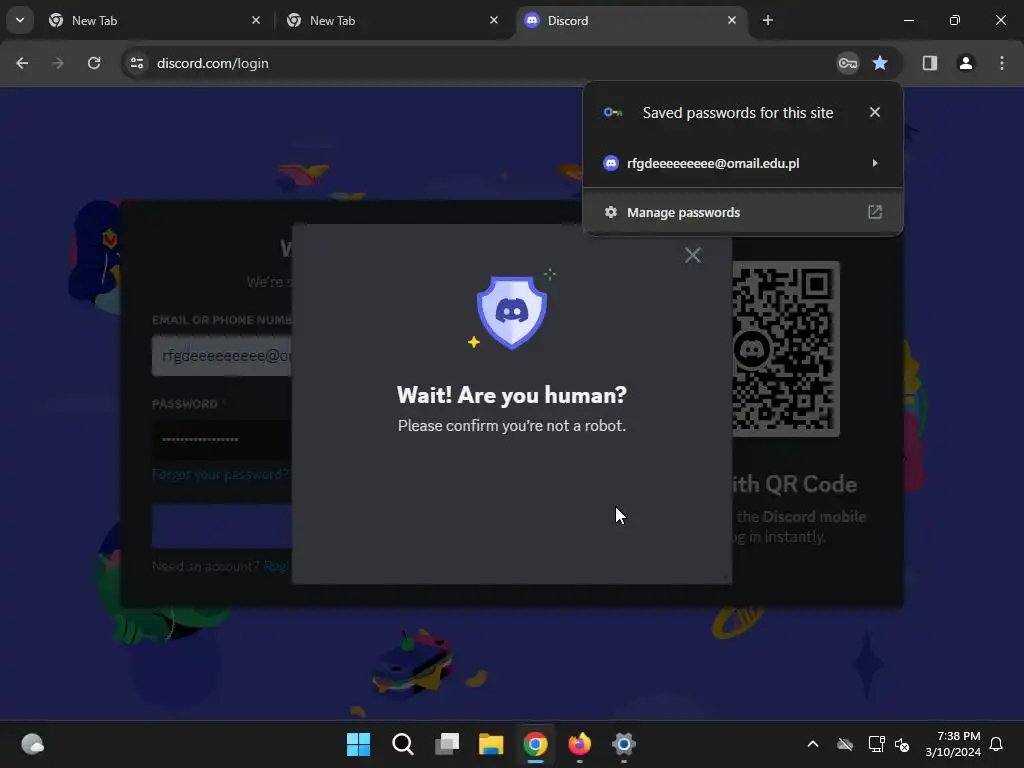1024x768 pixels.
Task: Click the Chrome taskbar icon
Action: point(535,744)
